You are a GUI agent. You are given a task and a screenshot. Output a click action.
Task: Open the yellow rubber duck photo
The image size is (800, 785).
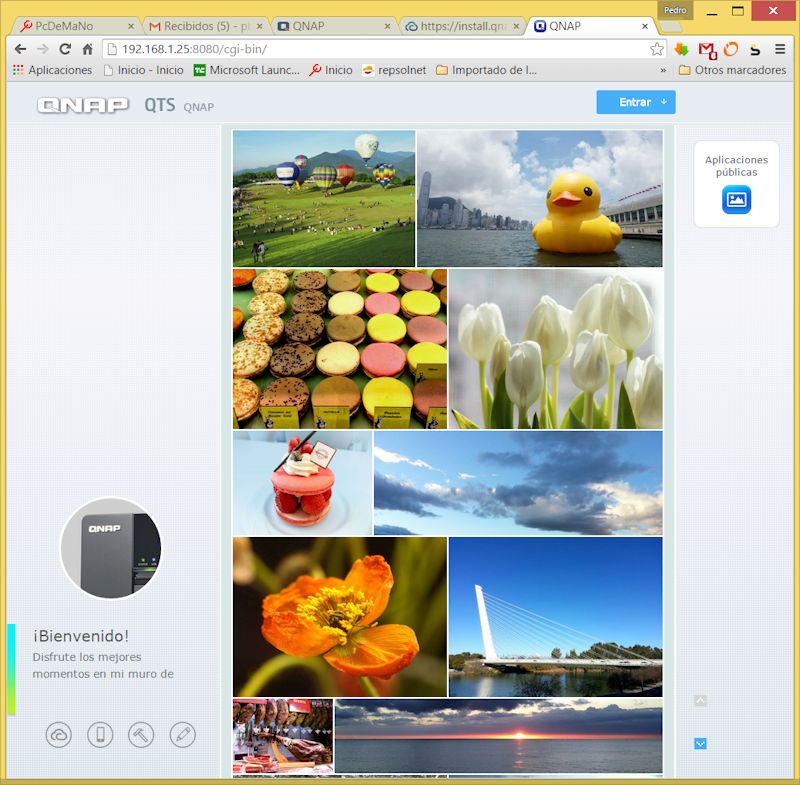pyautogui.click(x=540, y=198)
